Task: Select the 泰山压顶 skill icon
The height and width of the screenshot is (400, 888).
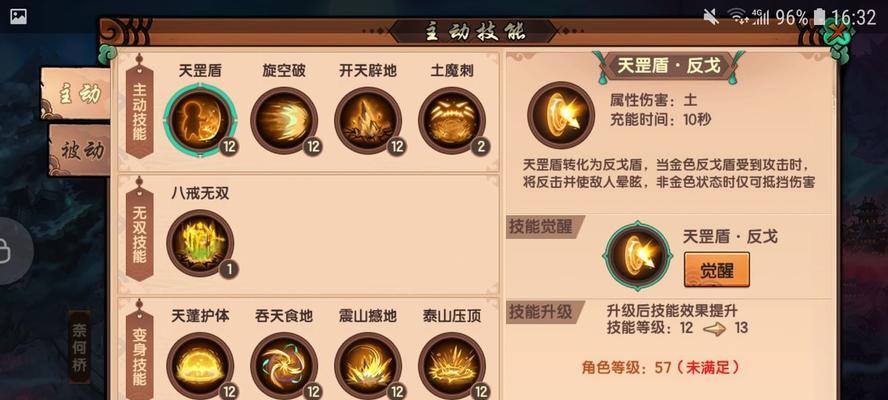Action: pos(452,365)
